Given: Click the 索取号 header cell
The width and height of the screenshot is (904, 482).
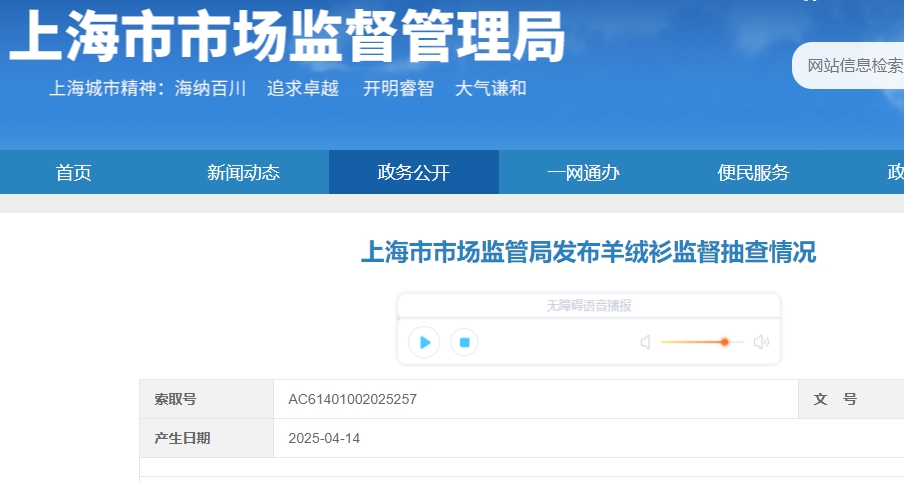Looking at the screenshot, I should coord(176,399).
